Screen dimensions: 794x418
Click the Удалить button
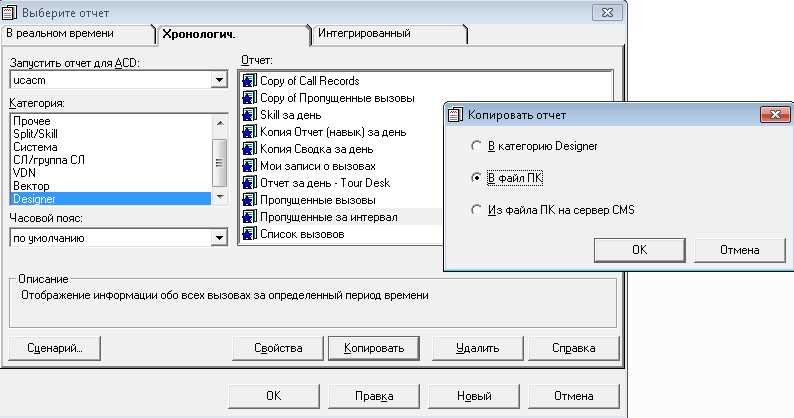click(478, 349)
